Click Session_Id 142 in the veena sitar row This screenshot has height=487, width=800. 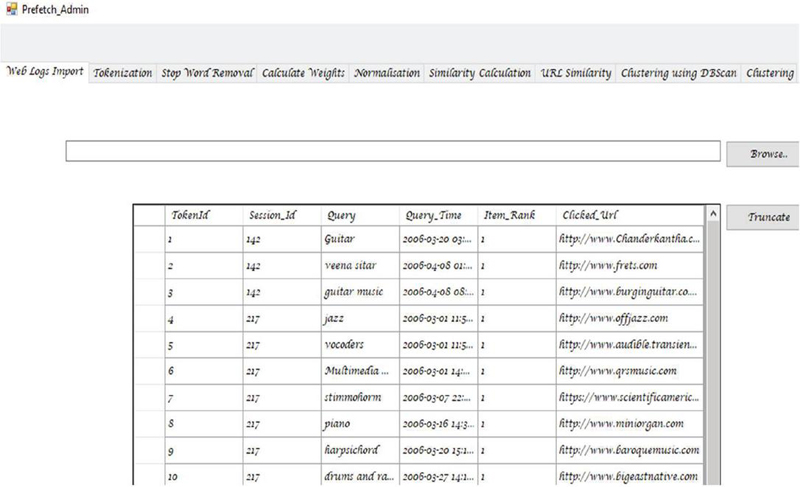pos(282,265)
